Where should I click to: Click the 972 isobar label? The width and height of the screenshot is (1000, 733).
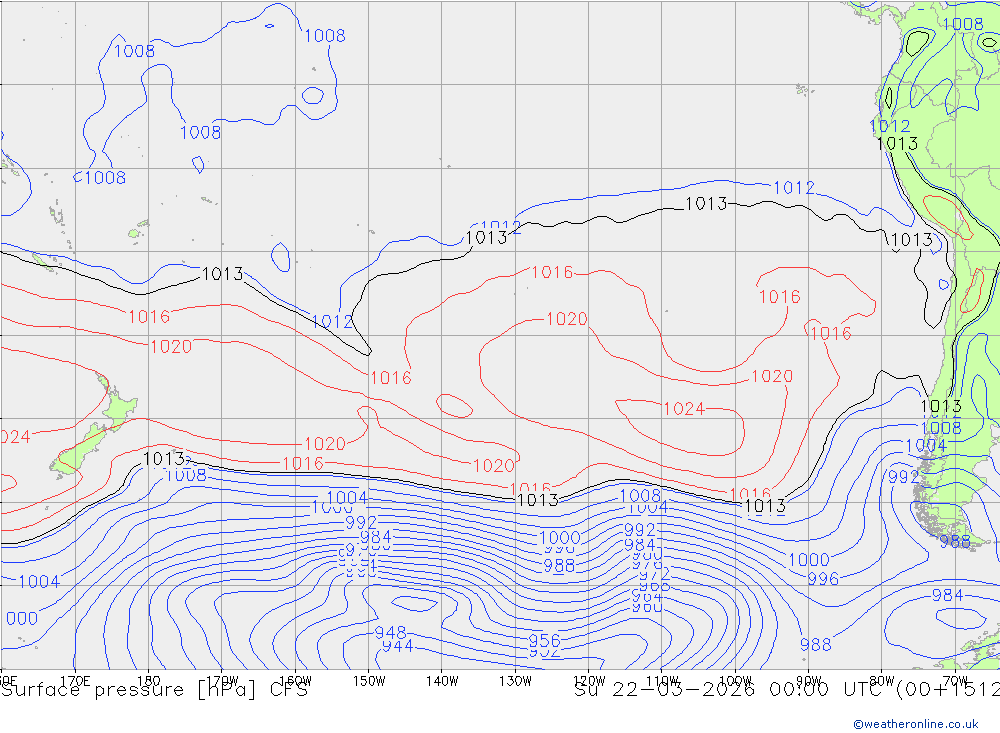[x=654, y=574]
